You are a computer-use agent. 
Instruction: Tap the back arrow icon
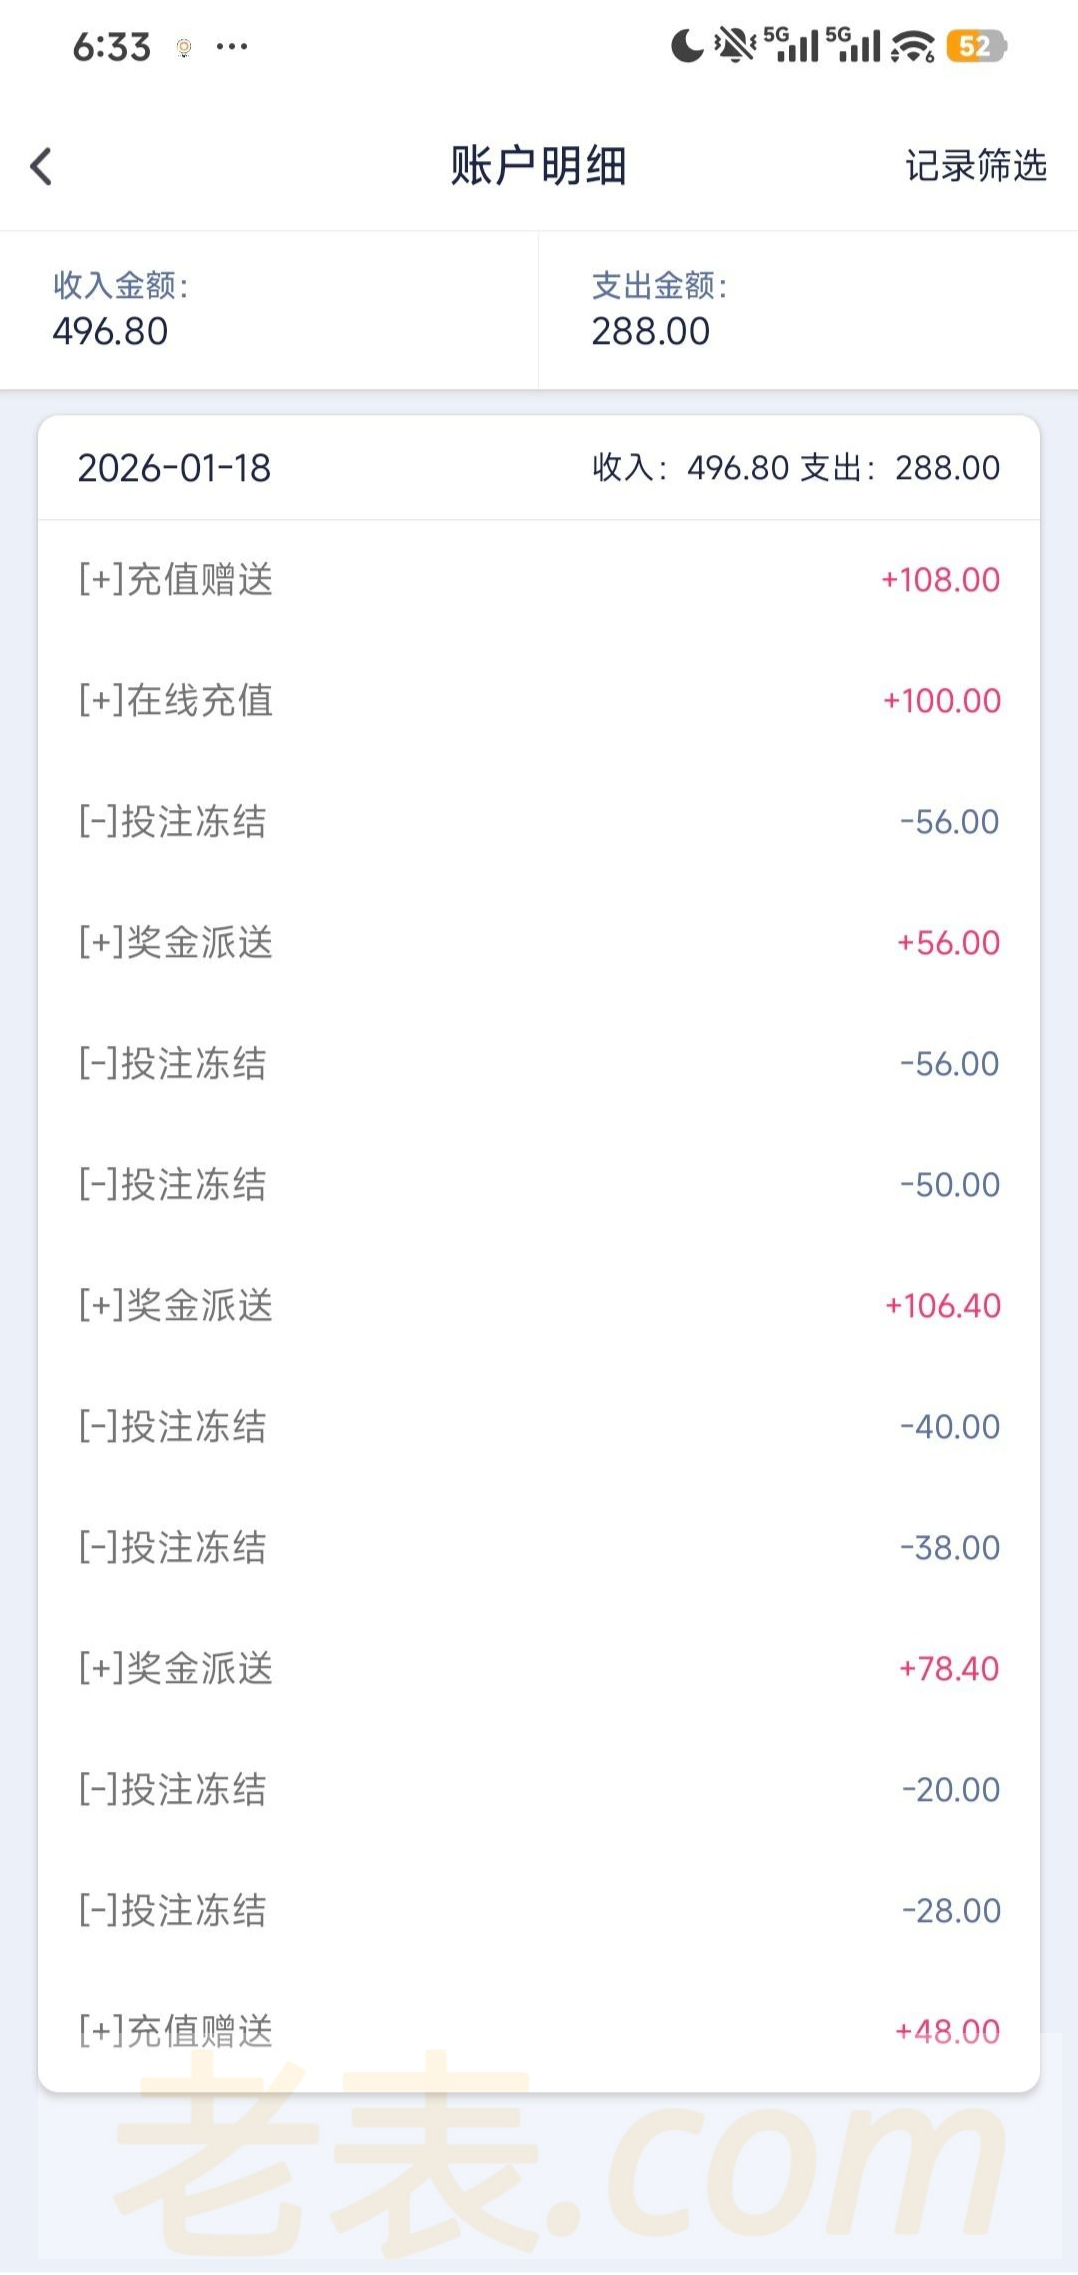41,166
